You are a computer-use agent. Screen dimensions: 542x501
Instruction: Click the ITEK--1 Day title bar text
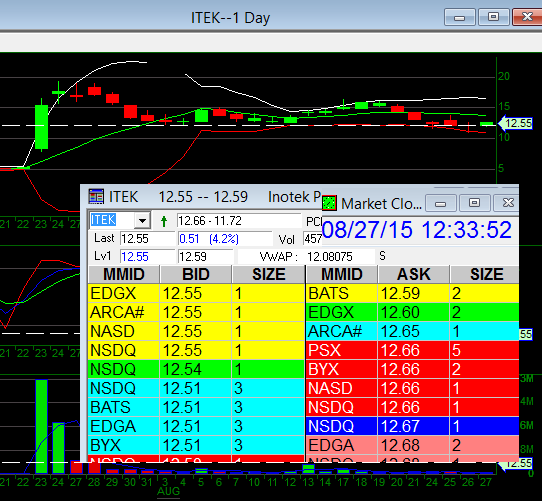pos(230,18)
